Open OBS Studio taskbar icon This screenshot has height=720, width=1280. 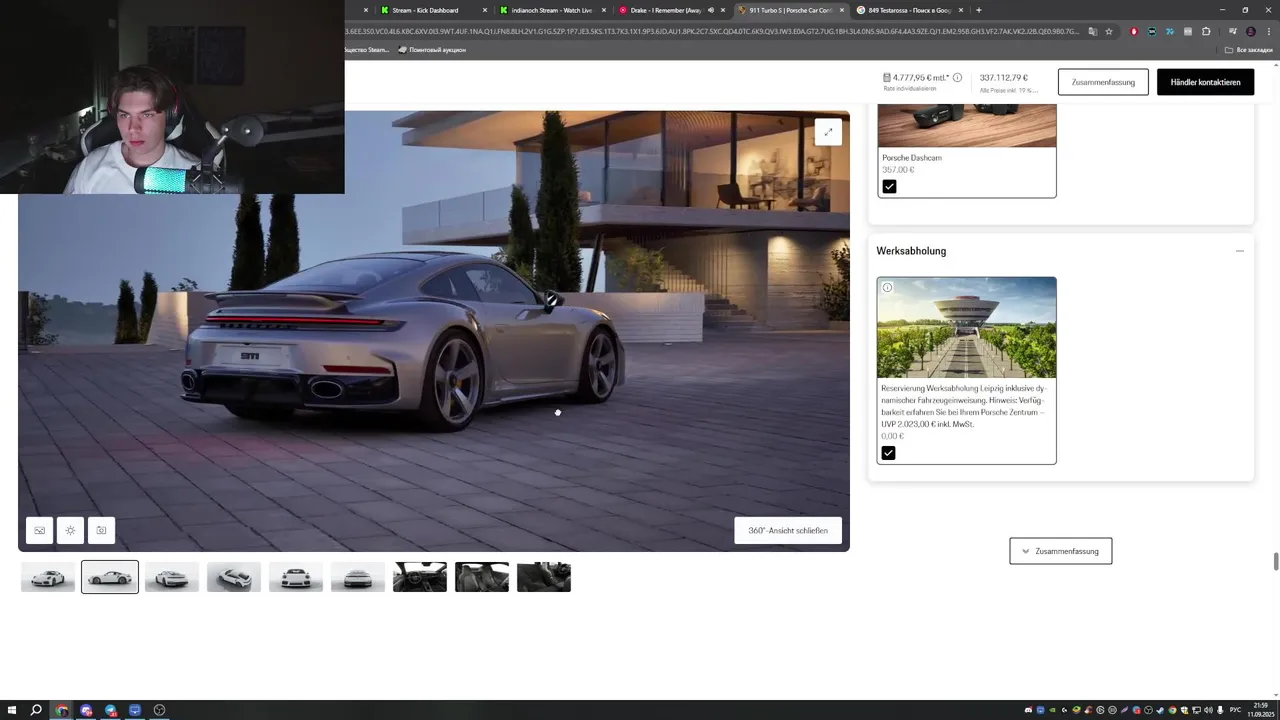[159, 710]
